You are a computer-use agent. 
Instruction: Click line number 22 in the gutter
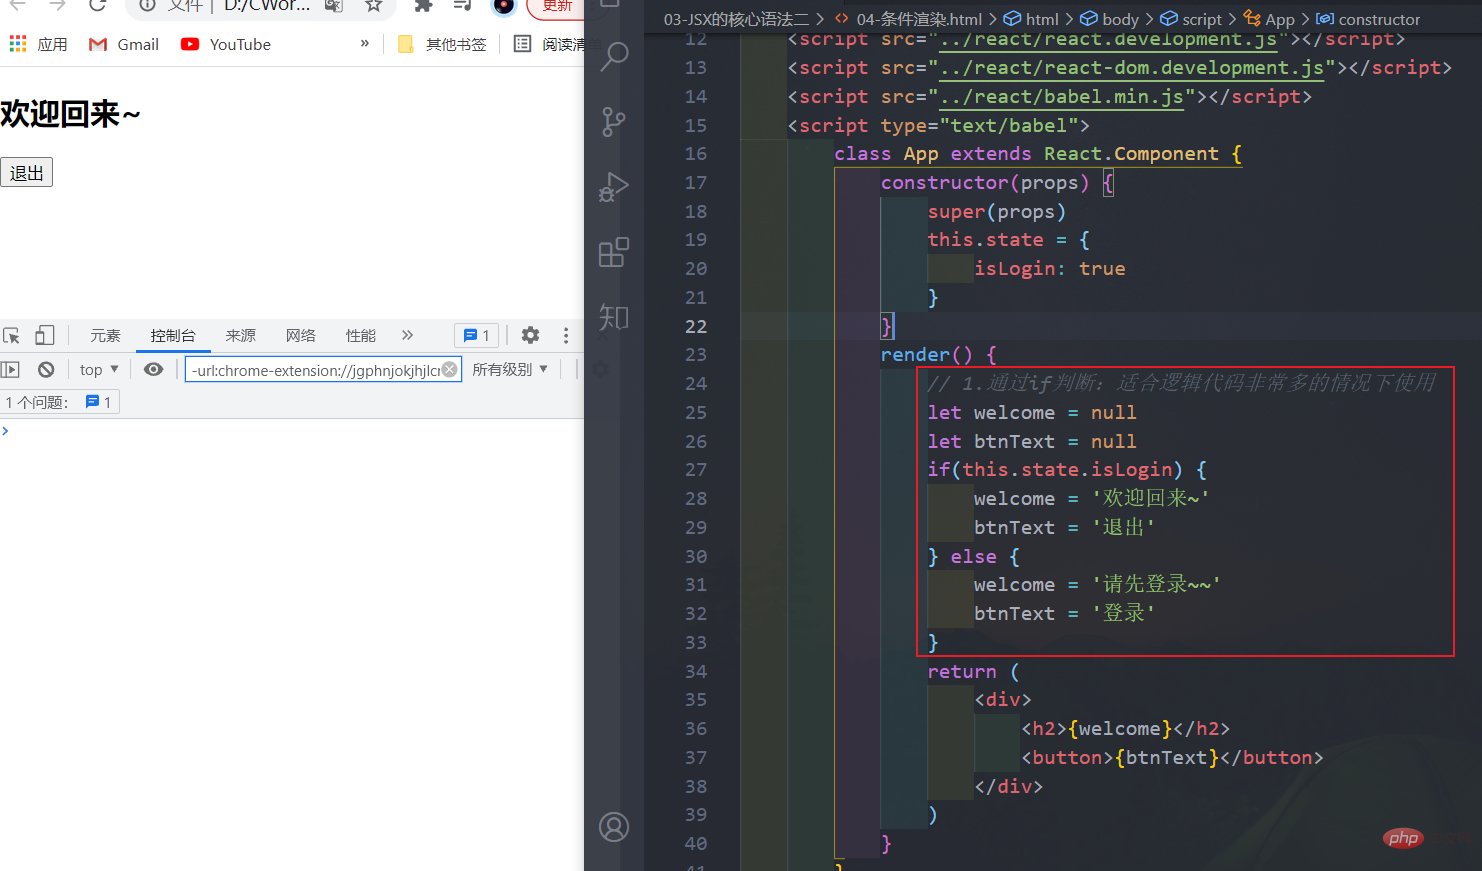(x=696, y=326)
